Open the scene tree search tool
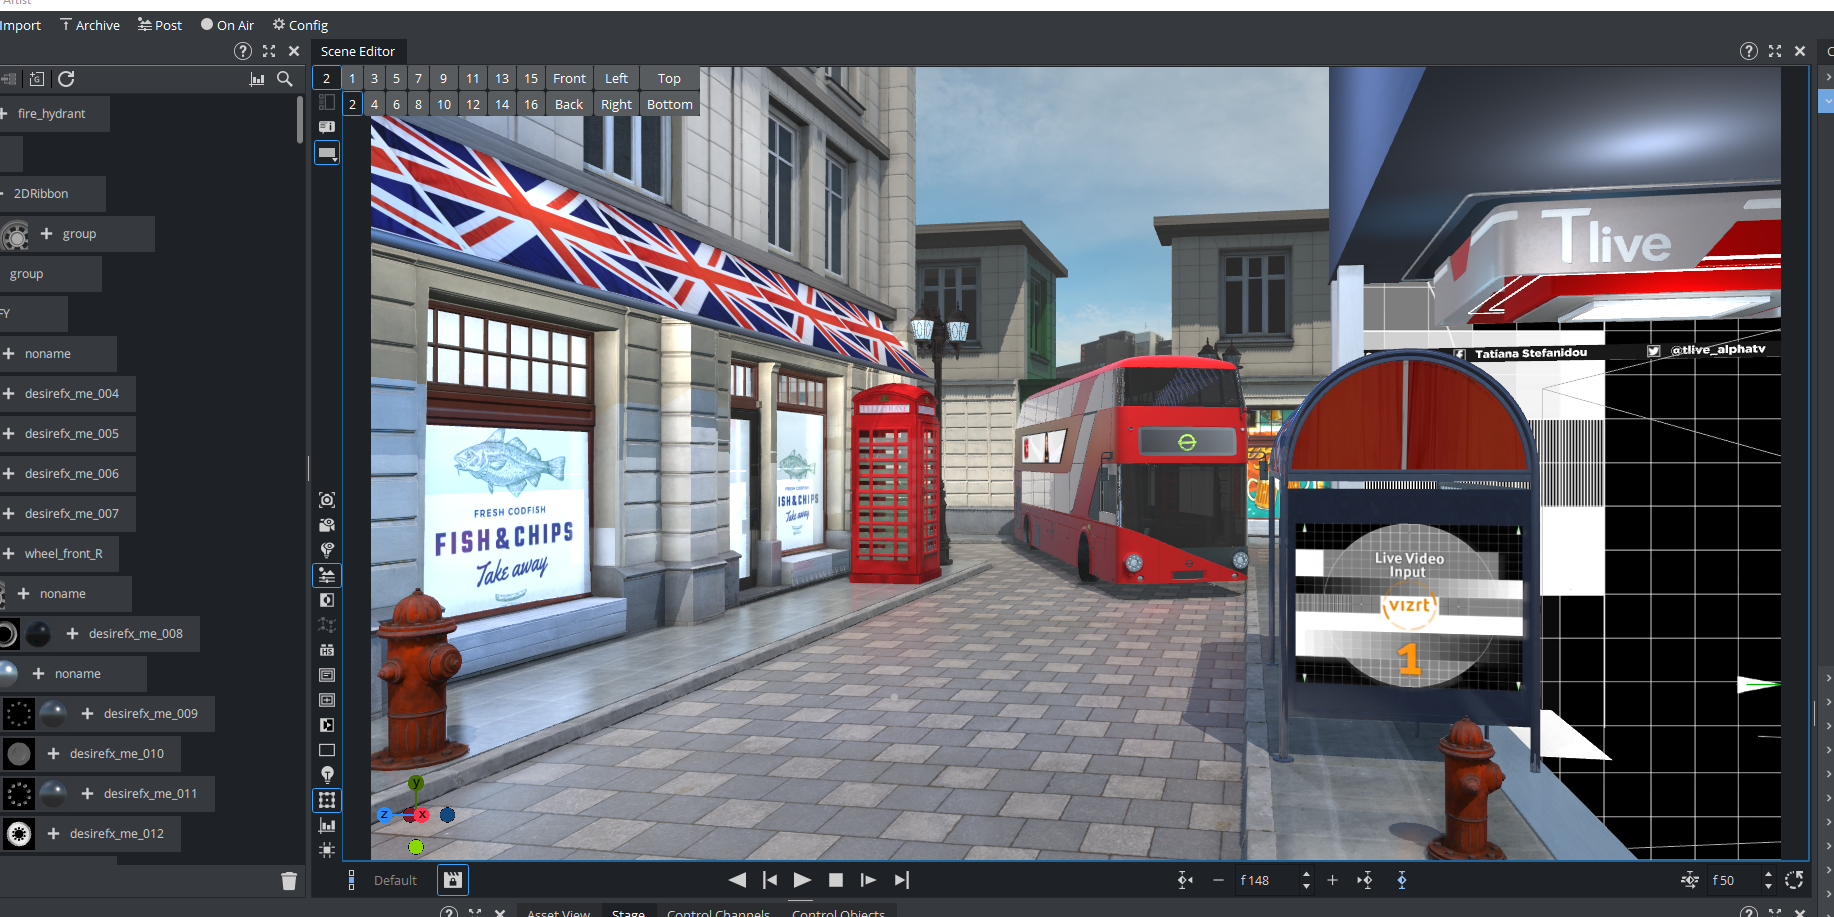The width and height of the screenshot is (1834, 917). click(285, 79)
